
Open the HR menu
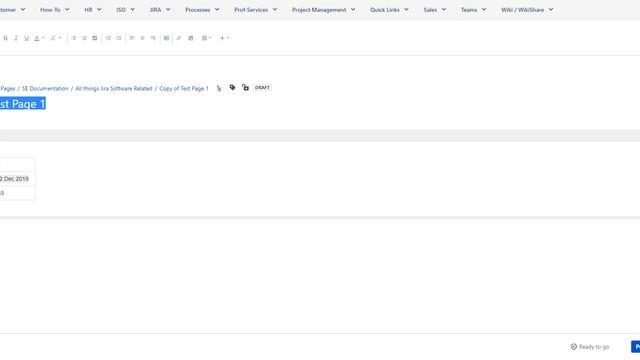click(93, 9)
